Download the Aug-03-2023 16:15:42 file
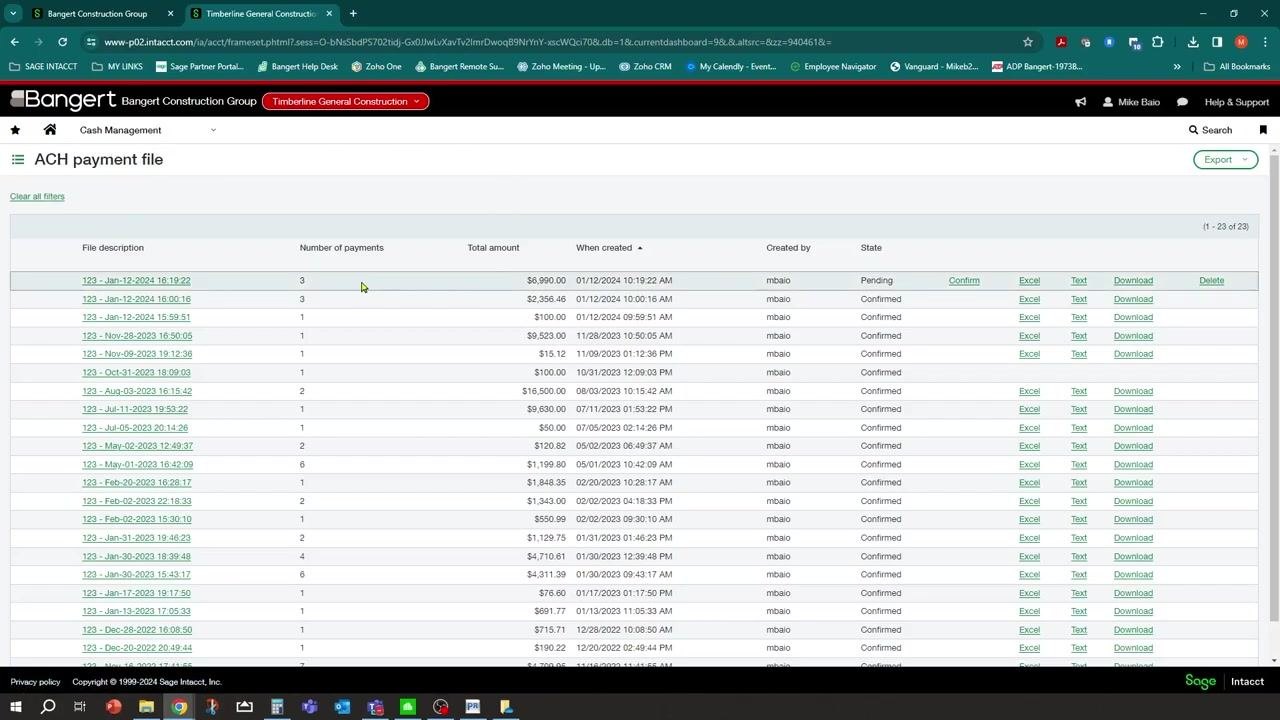 point(1133,391)
